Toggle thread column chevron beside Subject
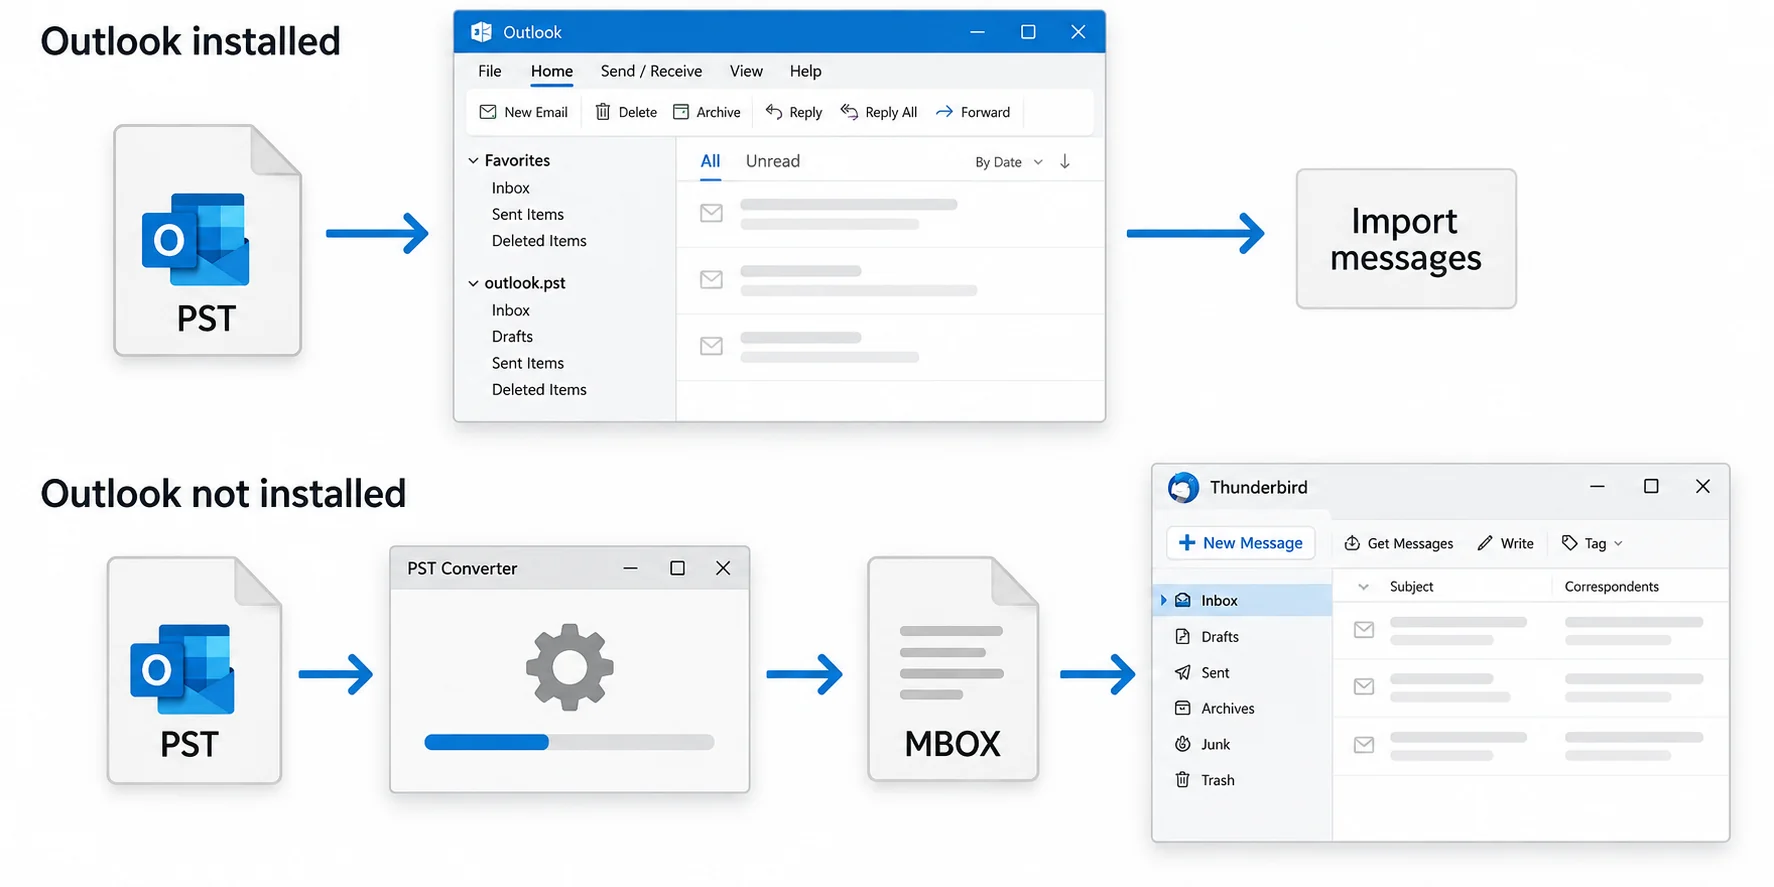Screen dimensions: 1774x887 pyautogui.click(x=1363, y=587)
